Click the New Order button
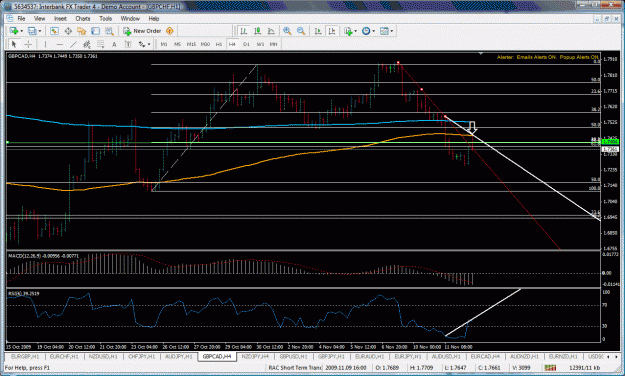625x376 pixels. (x=142, y=31)
